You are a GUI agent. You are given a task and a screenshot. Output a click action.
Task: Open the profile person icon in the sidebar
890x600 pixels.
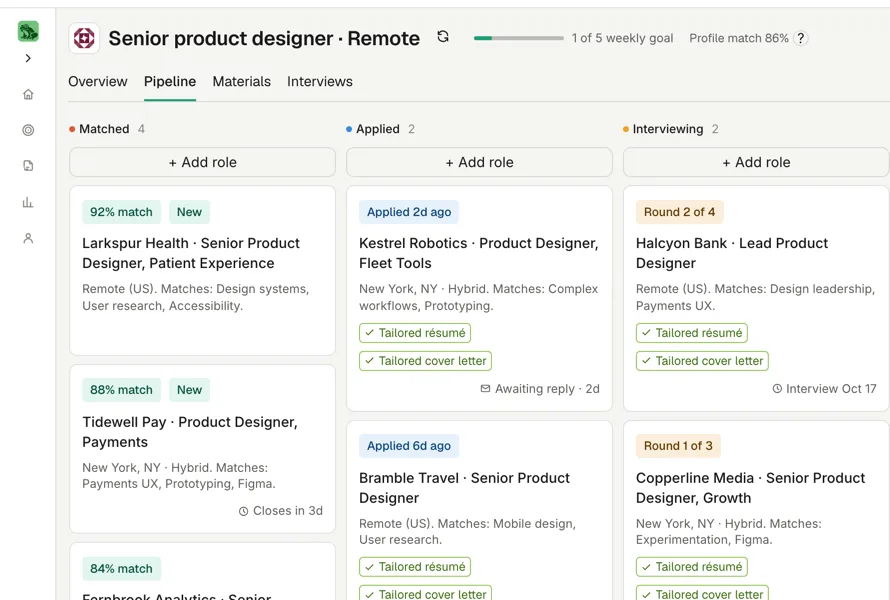coord(28,238)
